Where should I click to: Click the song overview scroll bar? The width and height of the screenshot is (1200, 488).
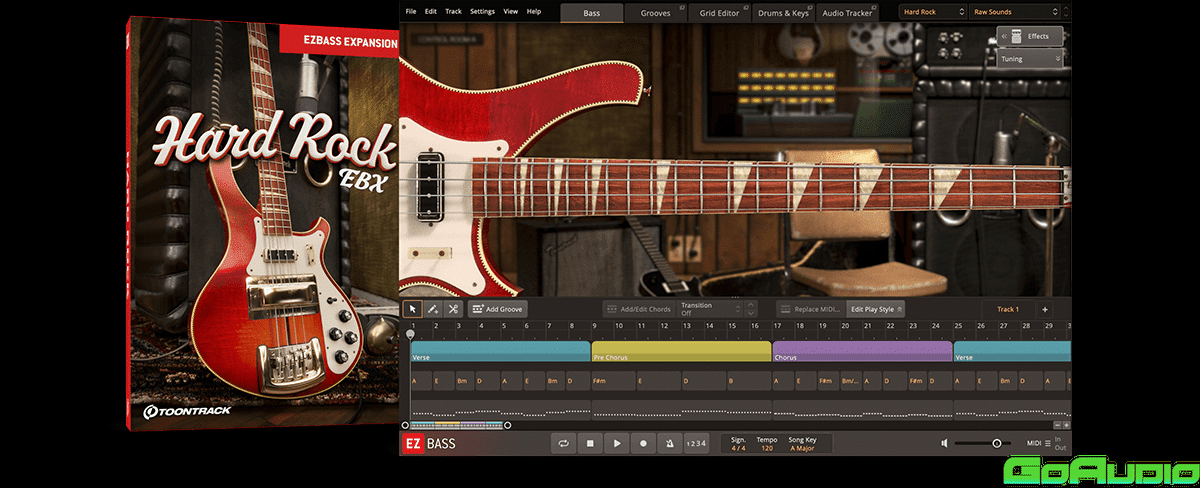[x=456, y=425]
